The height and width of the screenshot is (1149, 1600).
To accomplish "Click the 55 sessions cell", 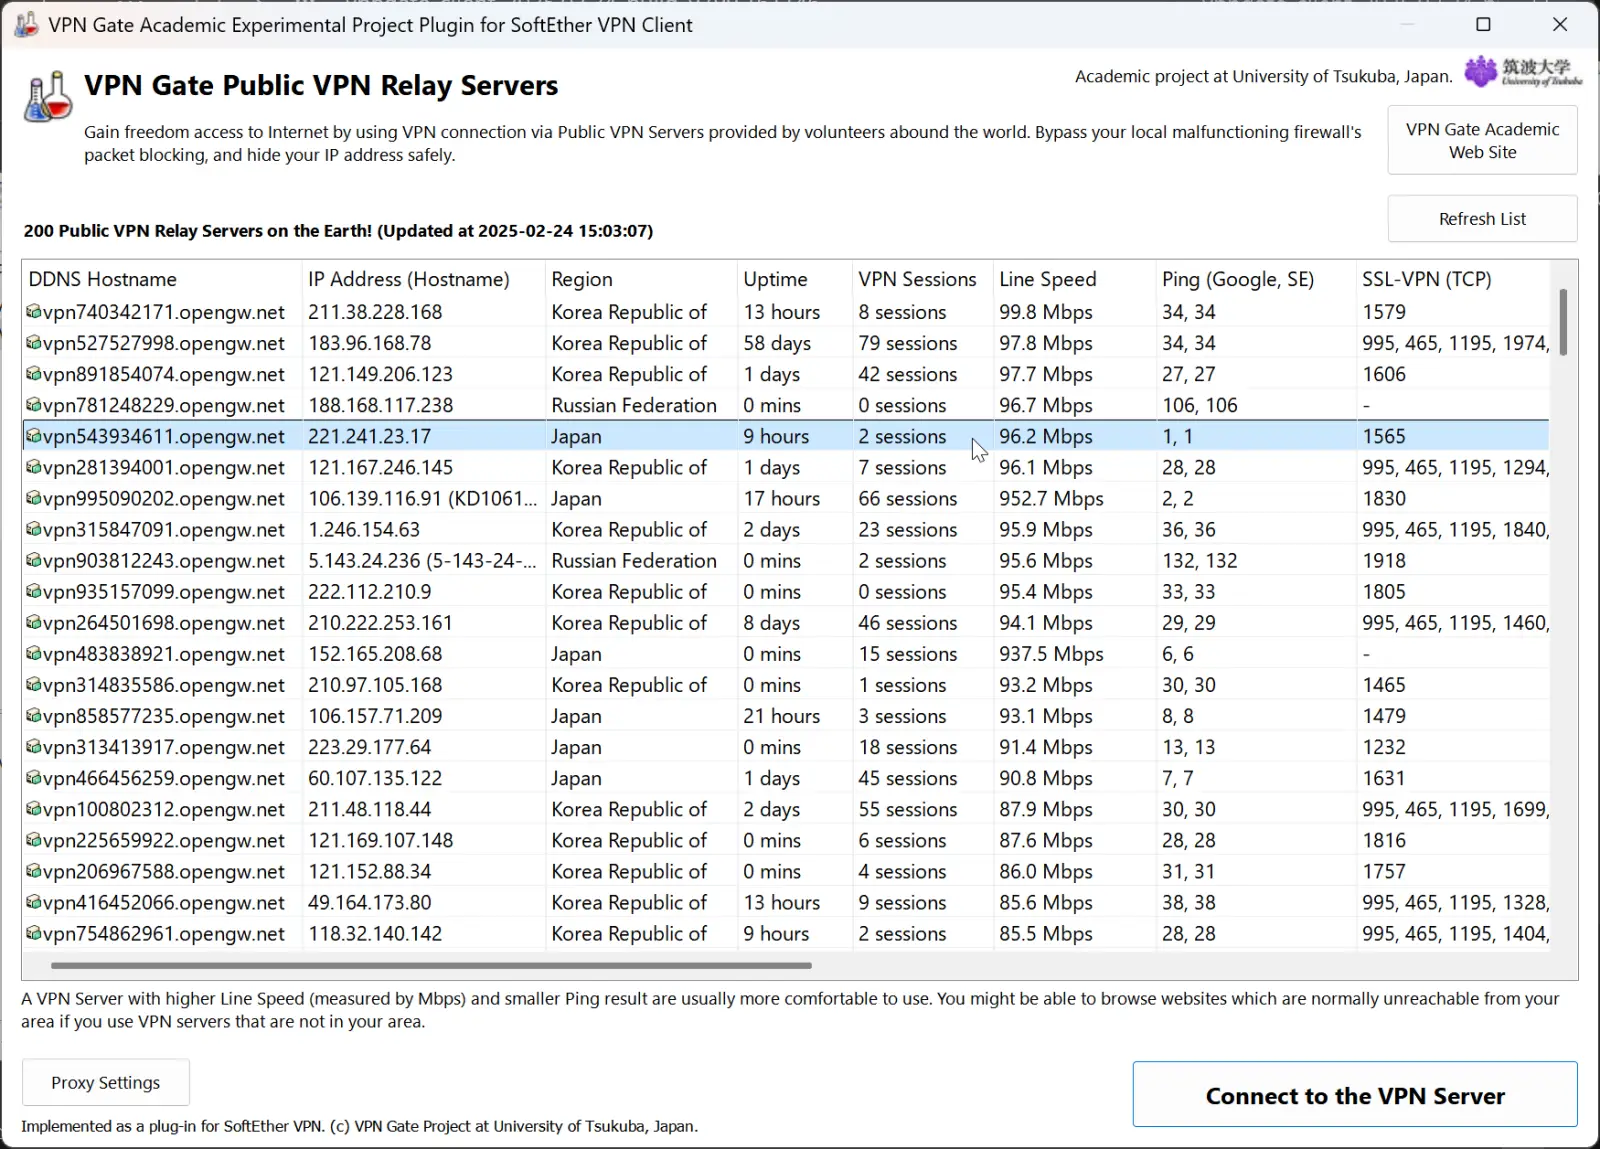I will click(908, 808).
